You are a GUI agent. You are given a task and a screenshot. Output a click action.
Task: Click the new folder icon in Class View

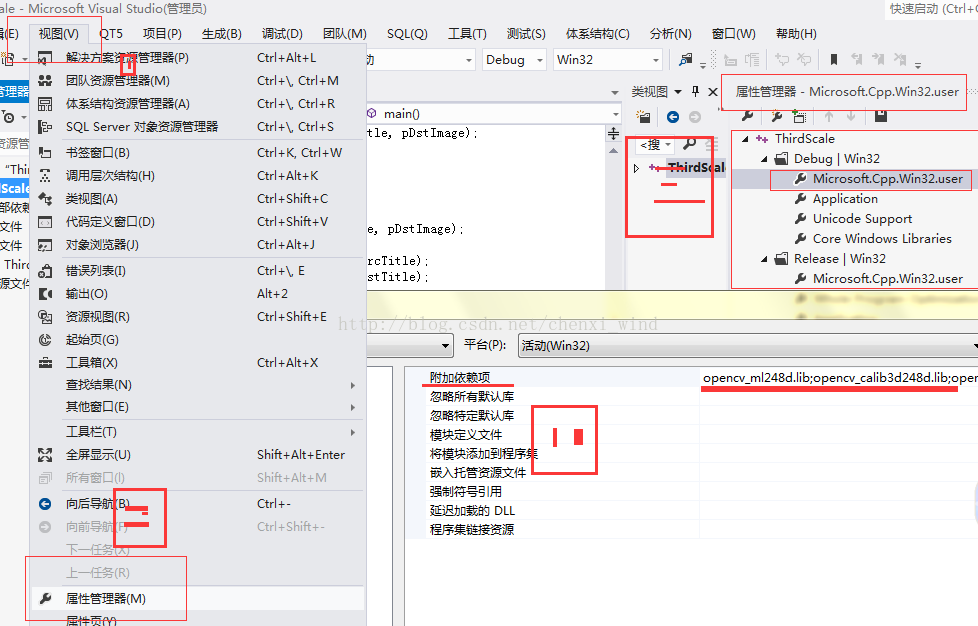[643, 117]
